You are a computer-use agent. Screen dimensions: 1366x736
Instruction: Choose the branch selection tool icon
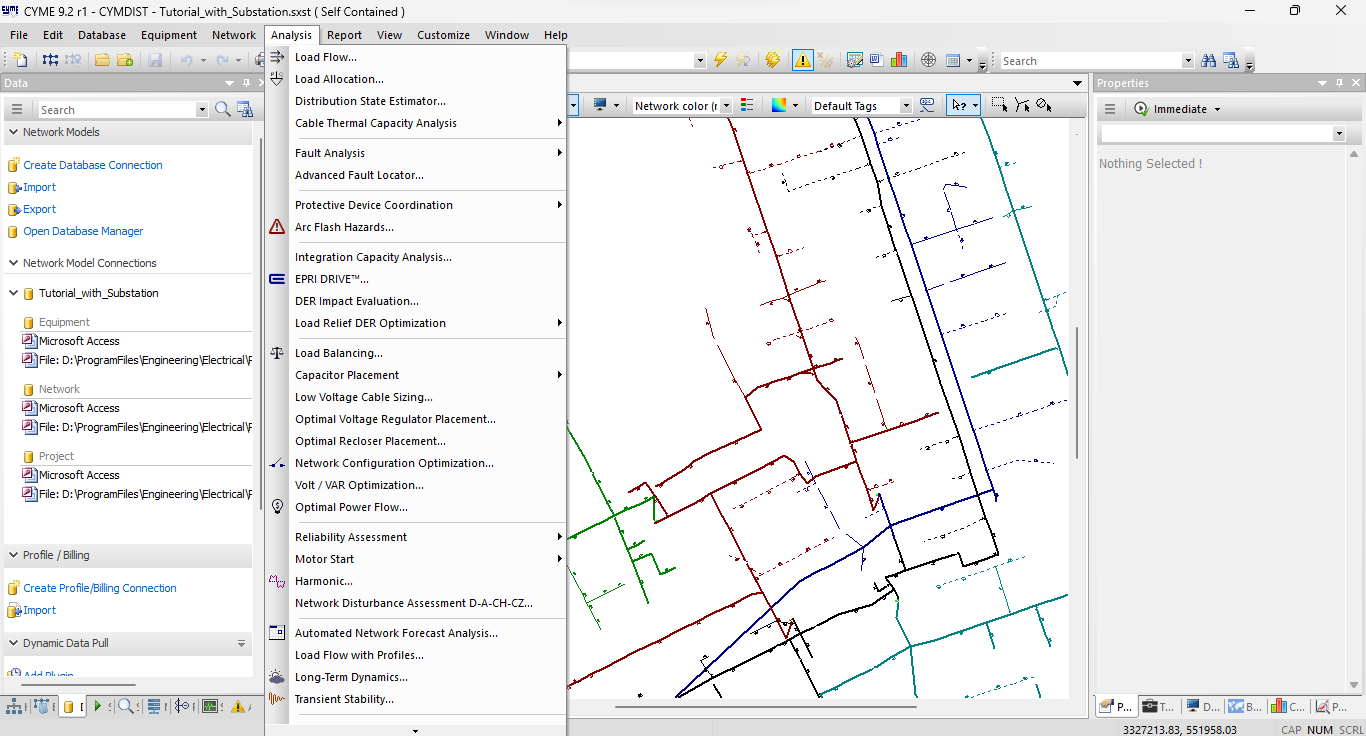(1021, 105)
